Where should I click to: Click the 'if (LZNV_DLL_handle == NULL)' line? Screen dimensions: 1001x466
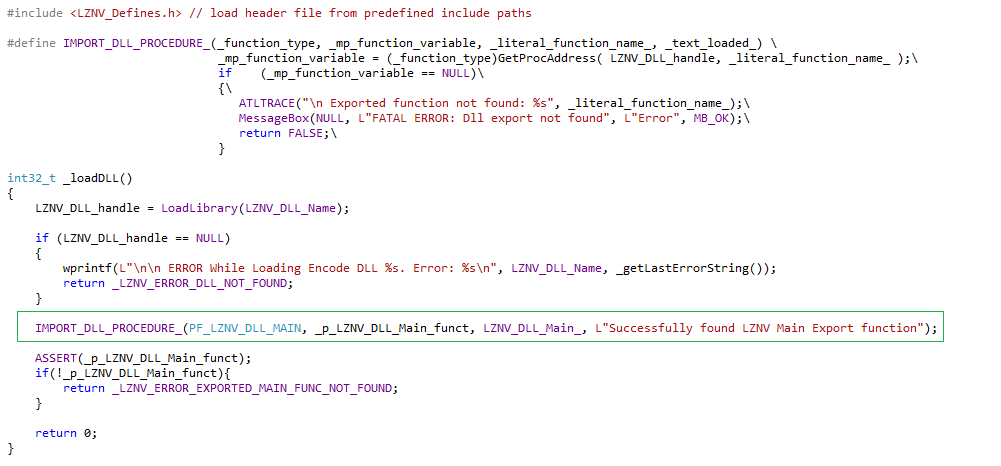point(133,238)
